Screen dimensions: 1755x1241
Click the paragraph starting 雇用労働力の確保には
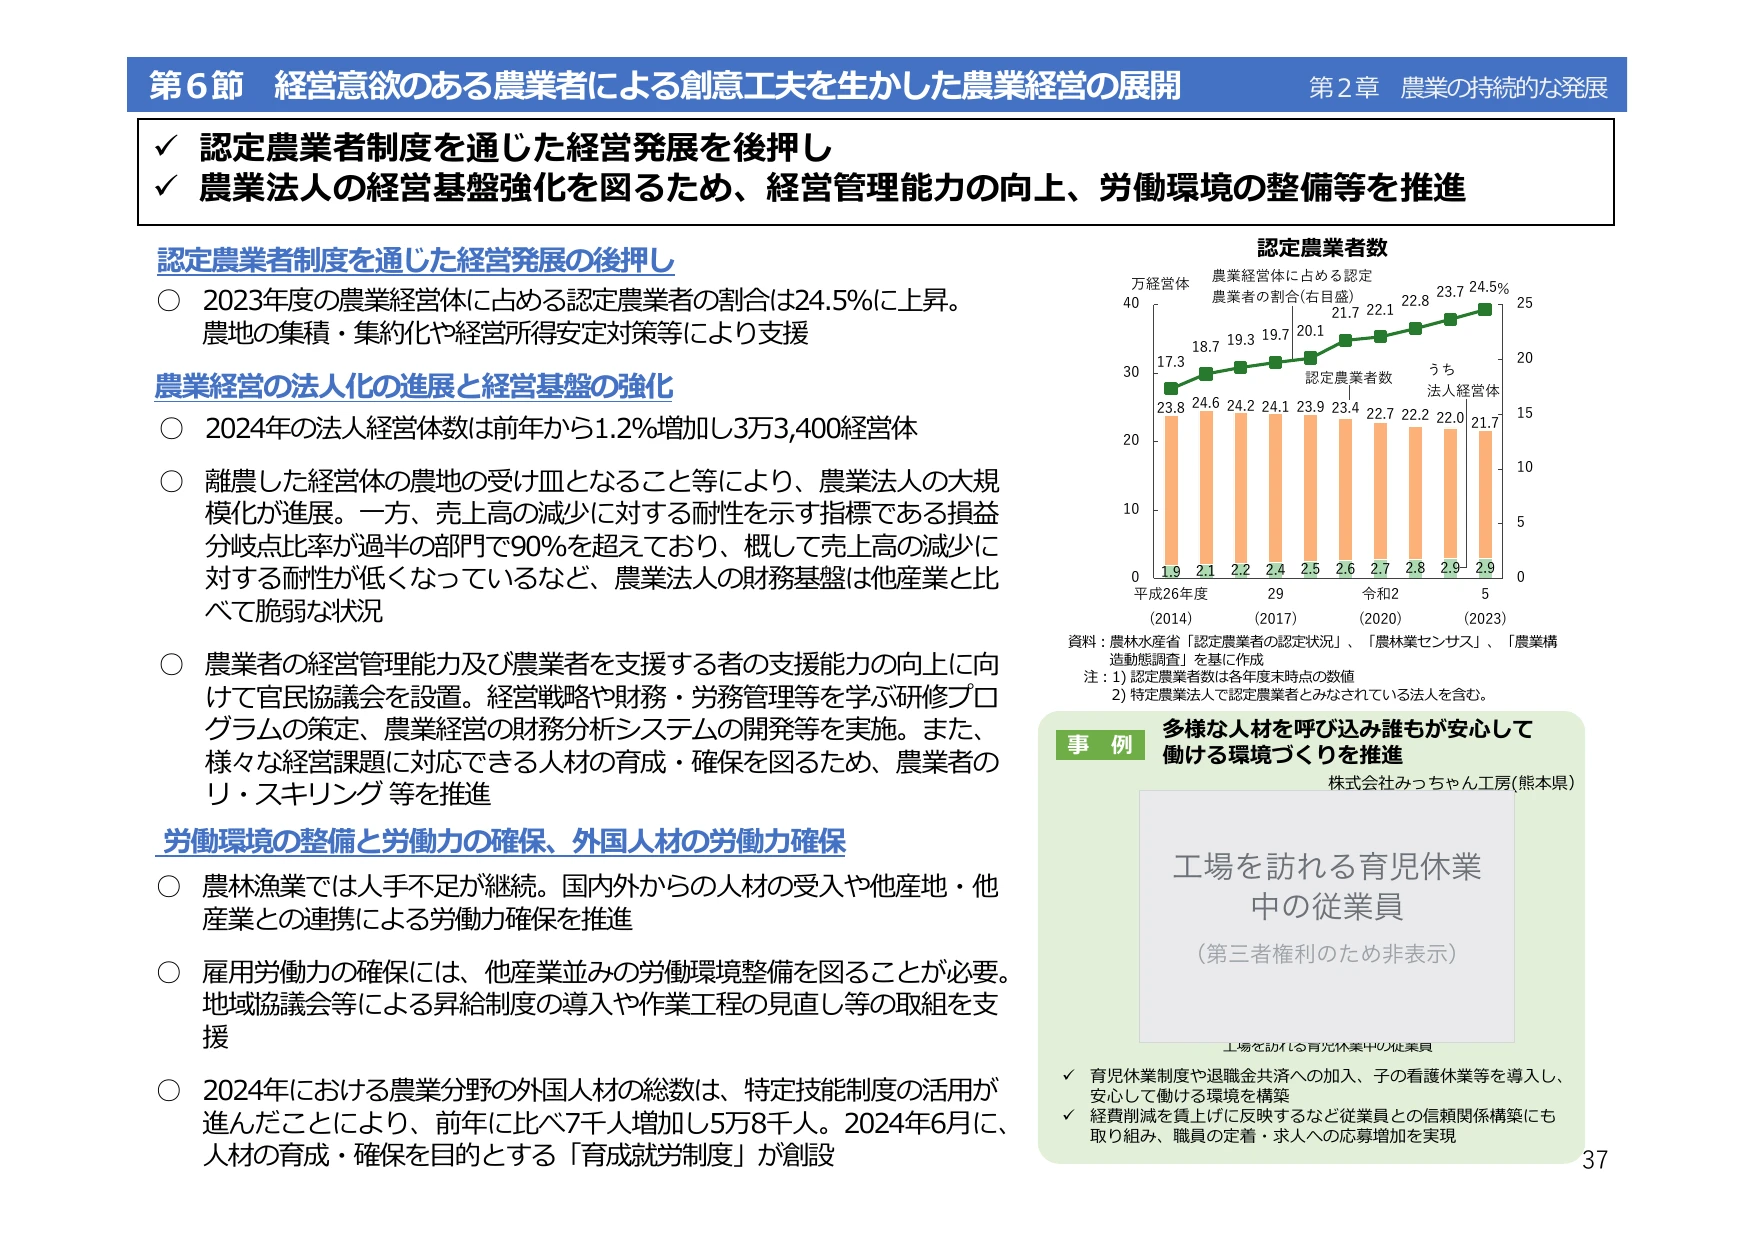[x=606, y=1004]
